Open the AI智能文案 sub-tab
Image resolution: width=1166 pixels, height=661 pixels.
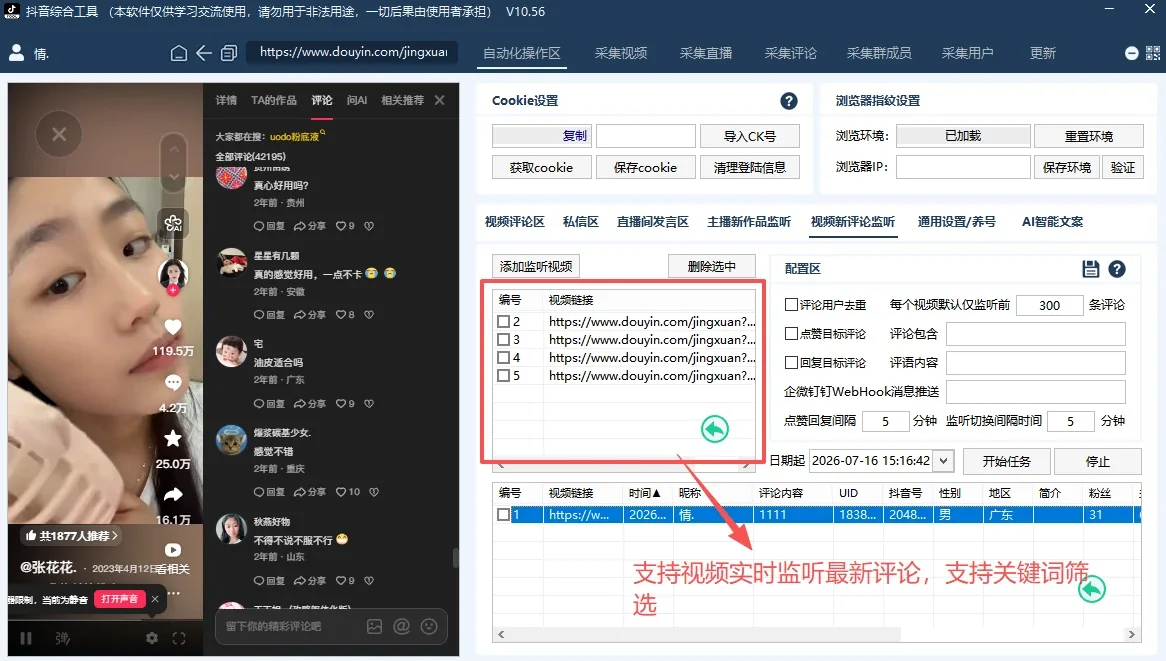tap(1052, 222)
